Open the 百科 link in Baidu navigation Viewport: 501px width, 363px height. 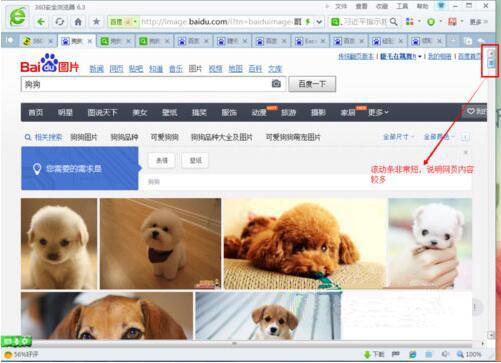click(x=255, y=69)
